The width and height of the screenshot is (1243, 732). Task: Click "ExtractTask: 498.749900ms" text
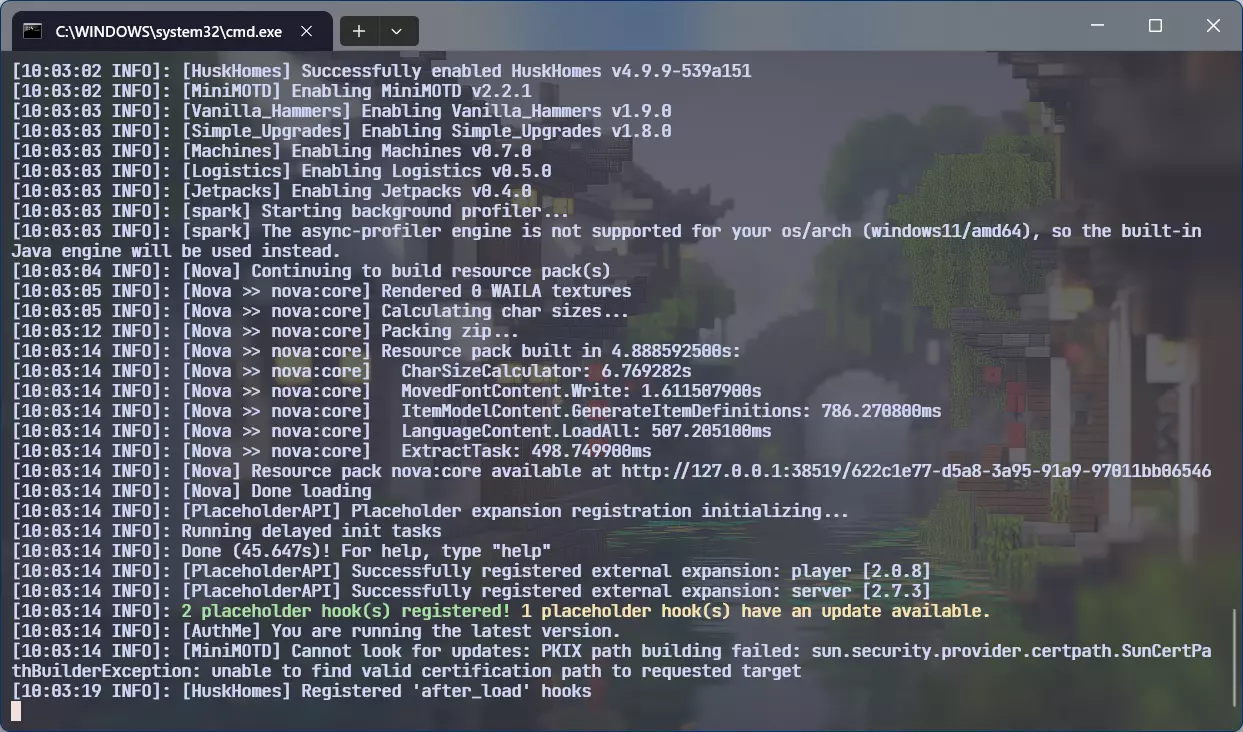(526, 451)
